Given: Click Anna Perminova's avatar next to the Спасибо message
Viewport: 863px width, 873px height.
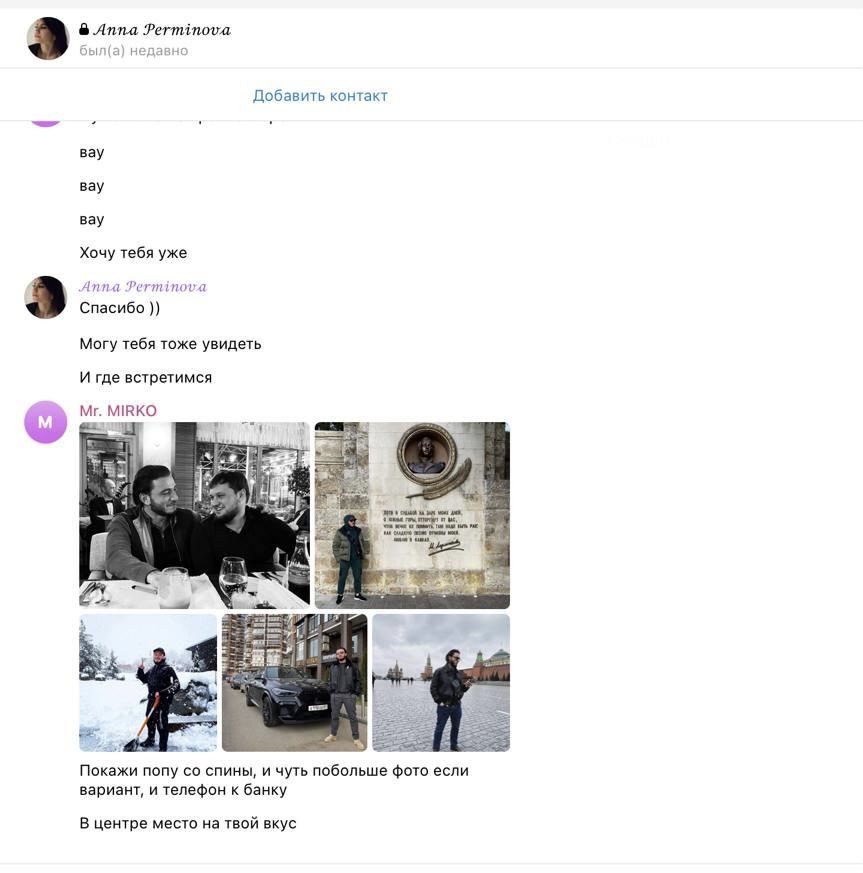Looking at the screenshot, I should (x=45, y=297).
